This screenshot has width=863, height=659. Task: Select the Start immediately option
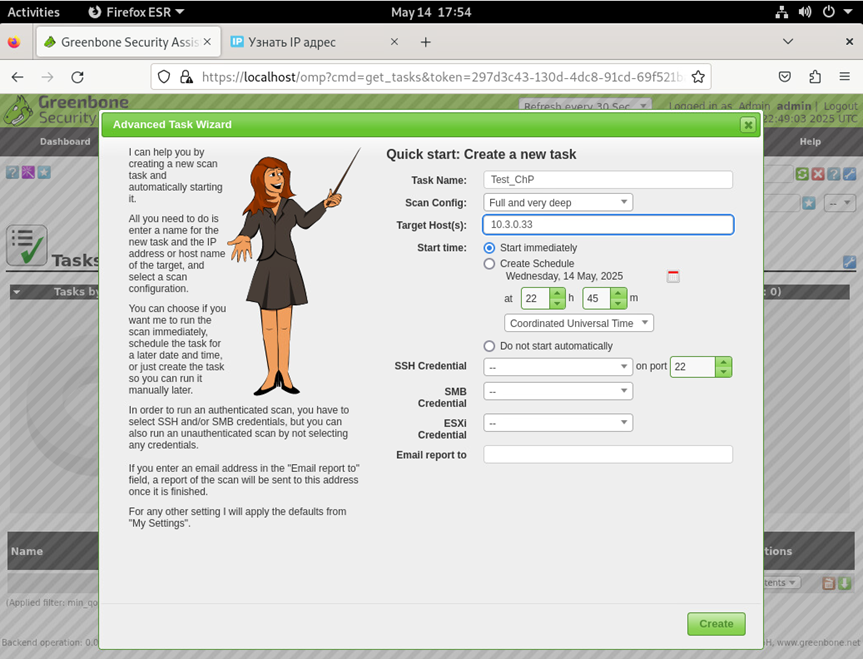(x=489, y=248)
